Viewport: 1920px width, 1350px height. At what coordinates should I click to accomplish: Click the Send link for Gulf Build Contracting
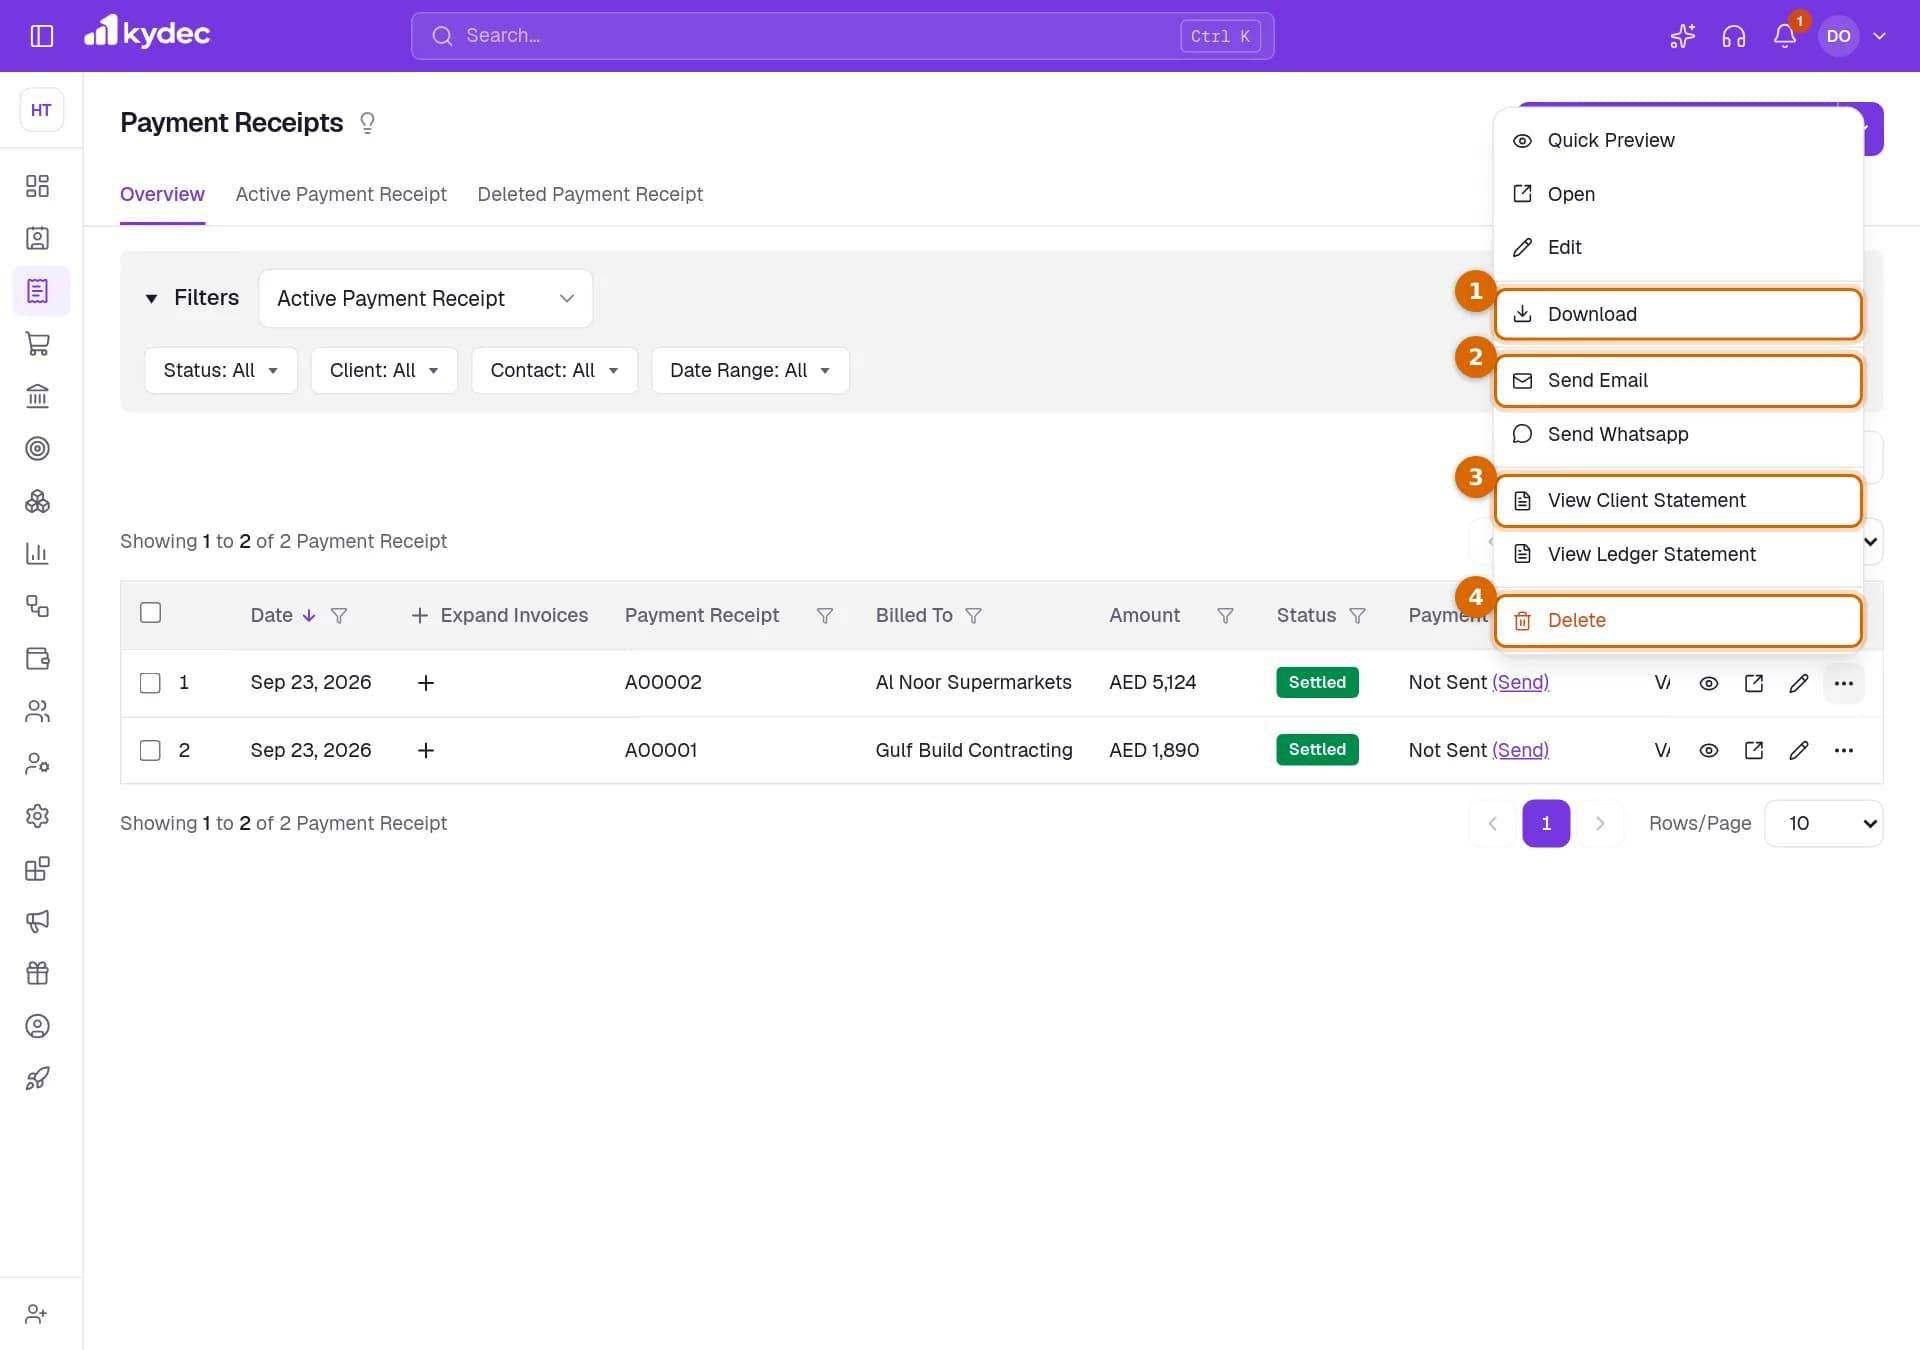(1520, 750)
